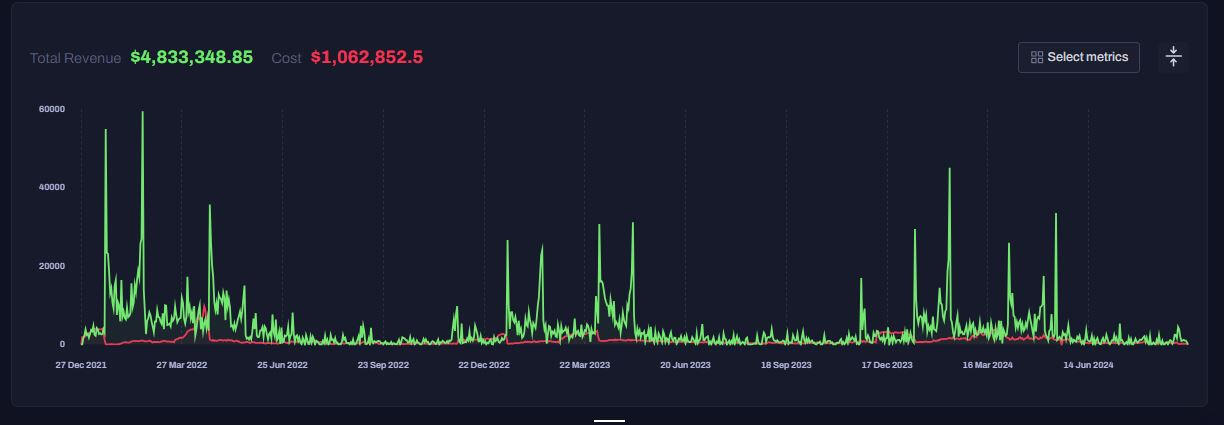Viewport: 1224px width, 425px height.
Task: Click the collapse chart icon button
Action: [x=1173, y=57]
